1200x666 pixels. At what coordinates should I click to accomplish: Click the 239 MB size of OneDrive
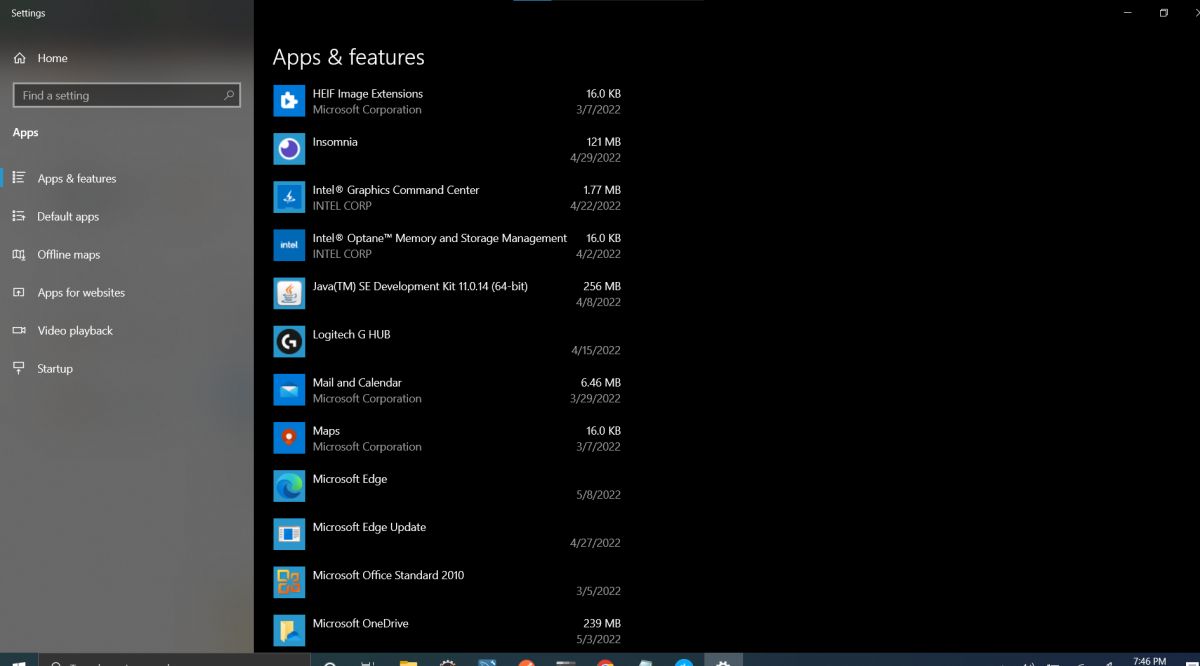coord(602,623)
